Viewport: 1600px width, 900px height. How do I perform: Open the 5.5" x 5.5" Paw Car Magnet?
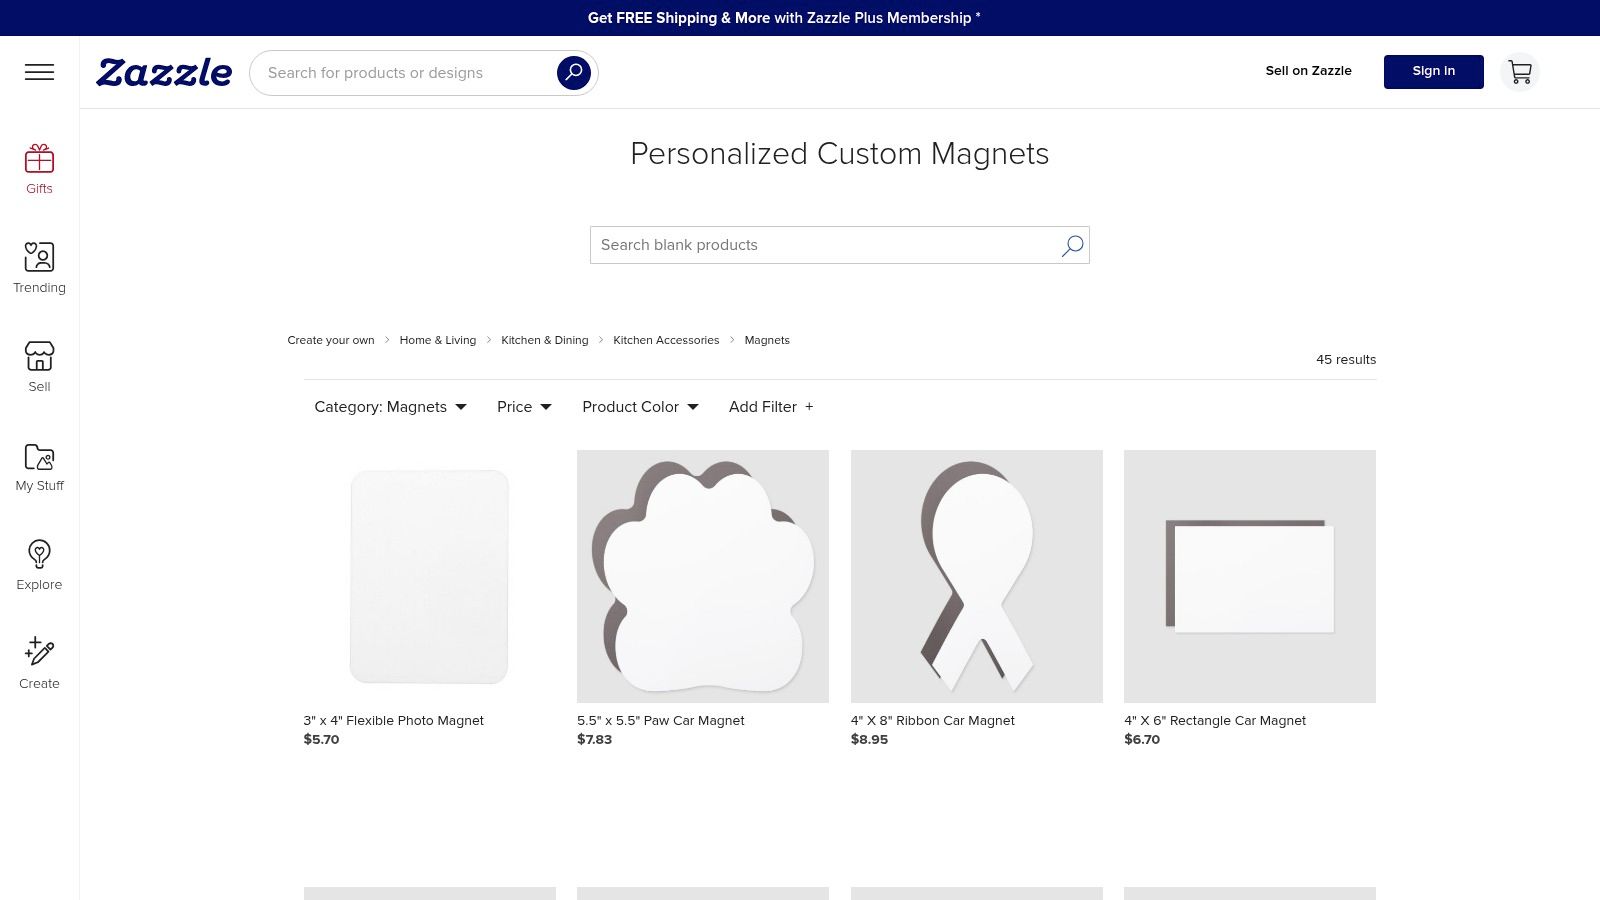[x=702, y=577]
